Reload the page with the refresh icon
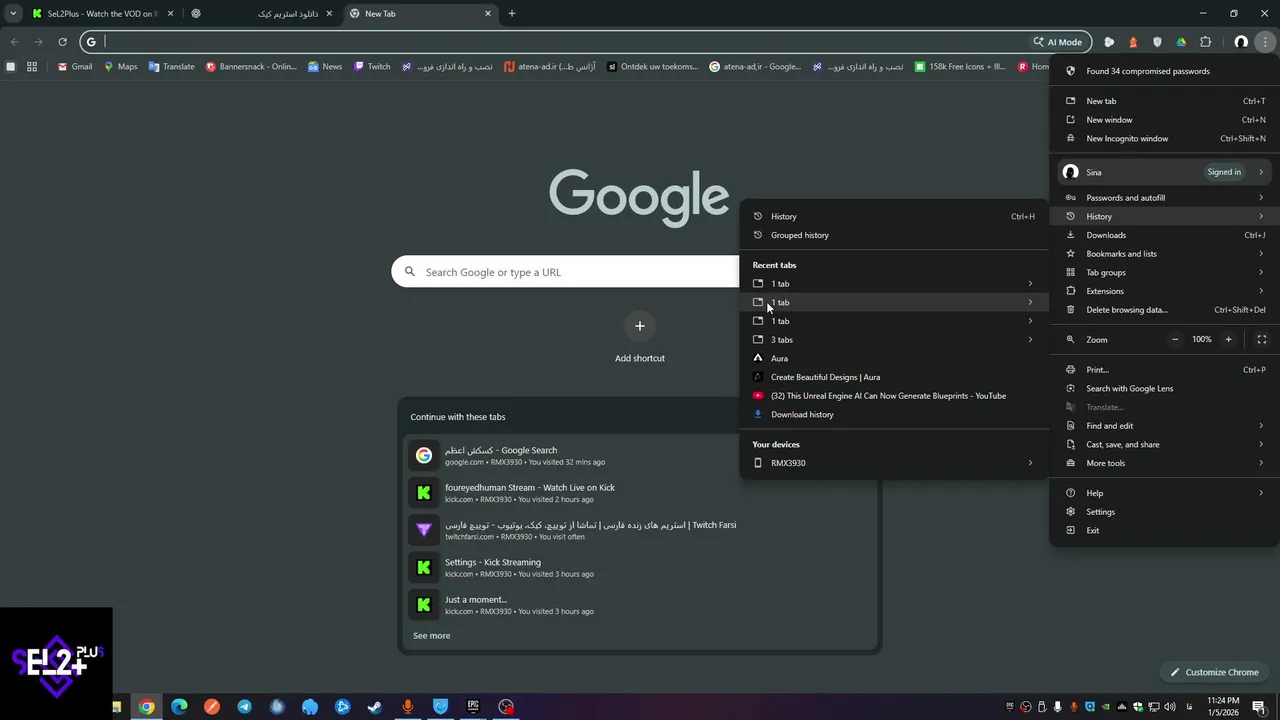This screenshot has height=720, width=1280. pos(62,42)
